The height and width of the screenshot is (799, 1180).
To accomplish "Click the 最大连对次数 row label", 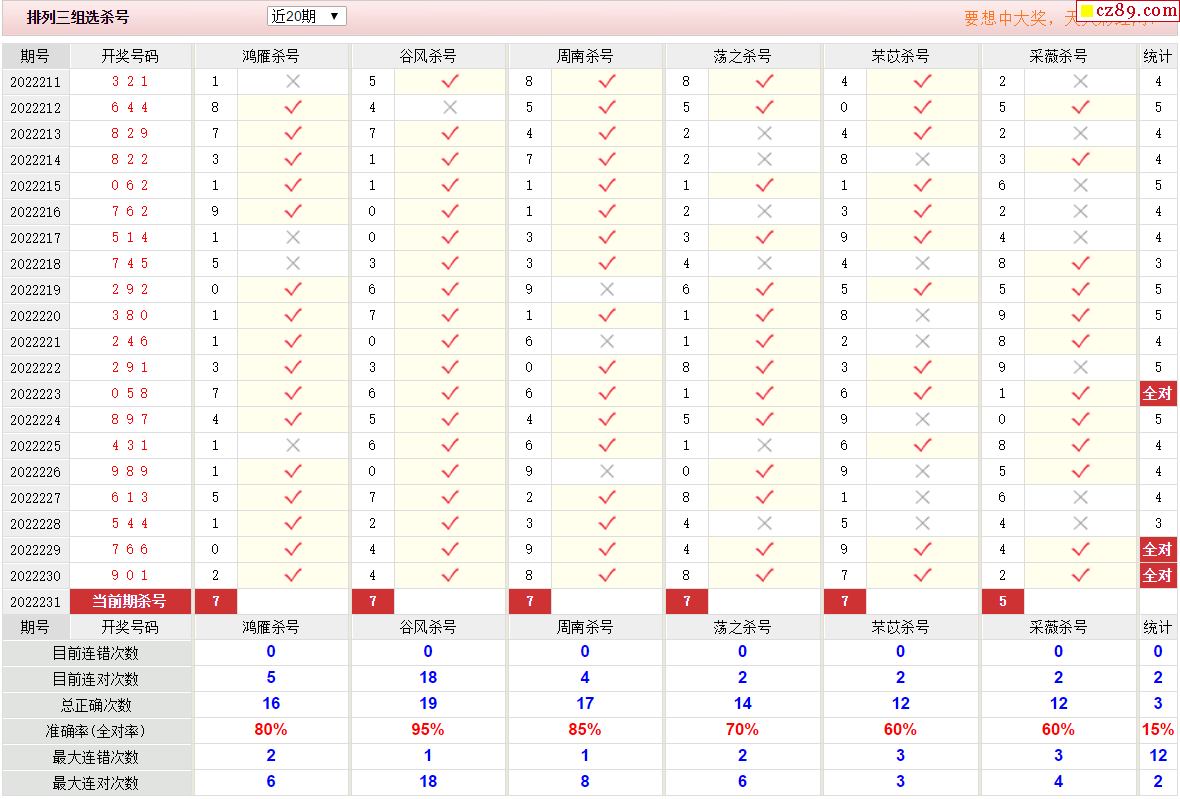I will coord(96,783).
